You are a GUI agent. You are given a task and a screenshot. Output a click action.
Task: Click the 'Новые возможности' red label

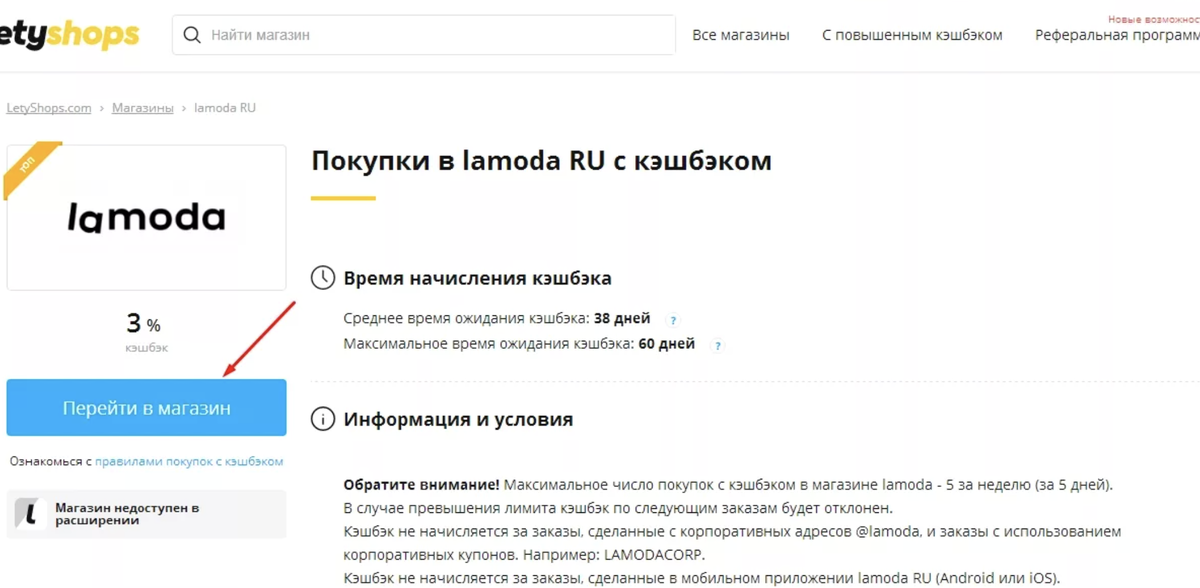pos(1153,19)
